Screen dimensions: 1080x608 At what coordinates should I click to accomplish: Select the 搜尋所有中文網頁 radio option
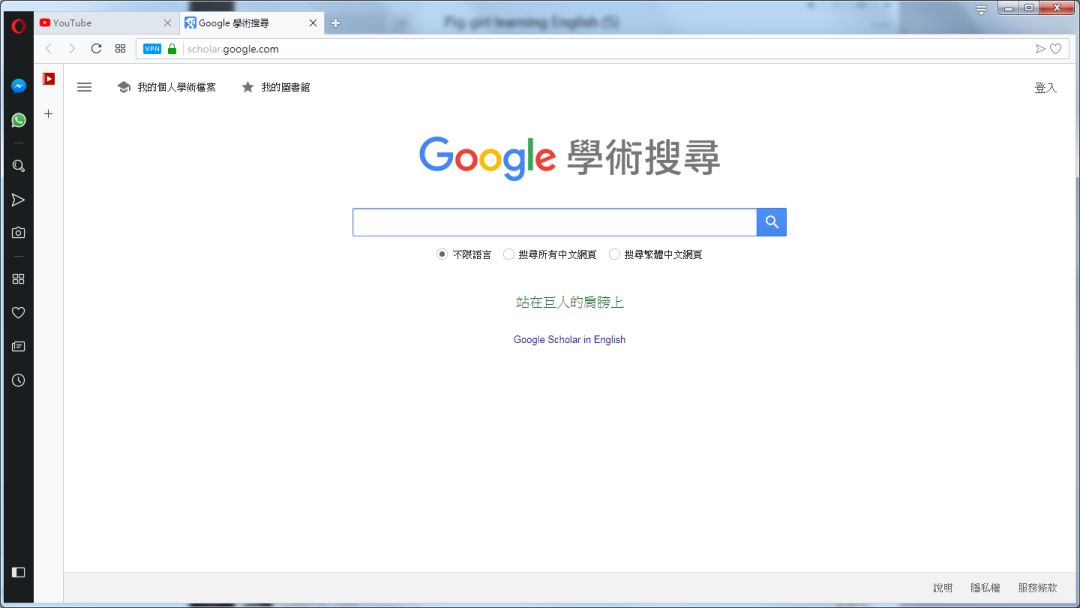pyautogui.click(x=508, y=254)
